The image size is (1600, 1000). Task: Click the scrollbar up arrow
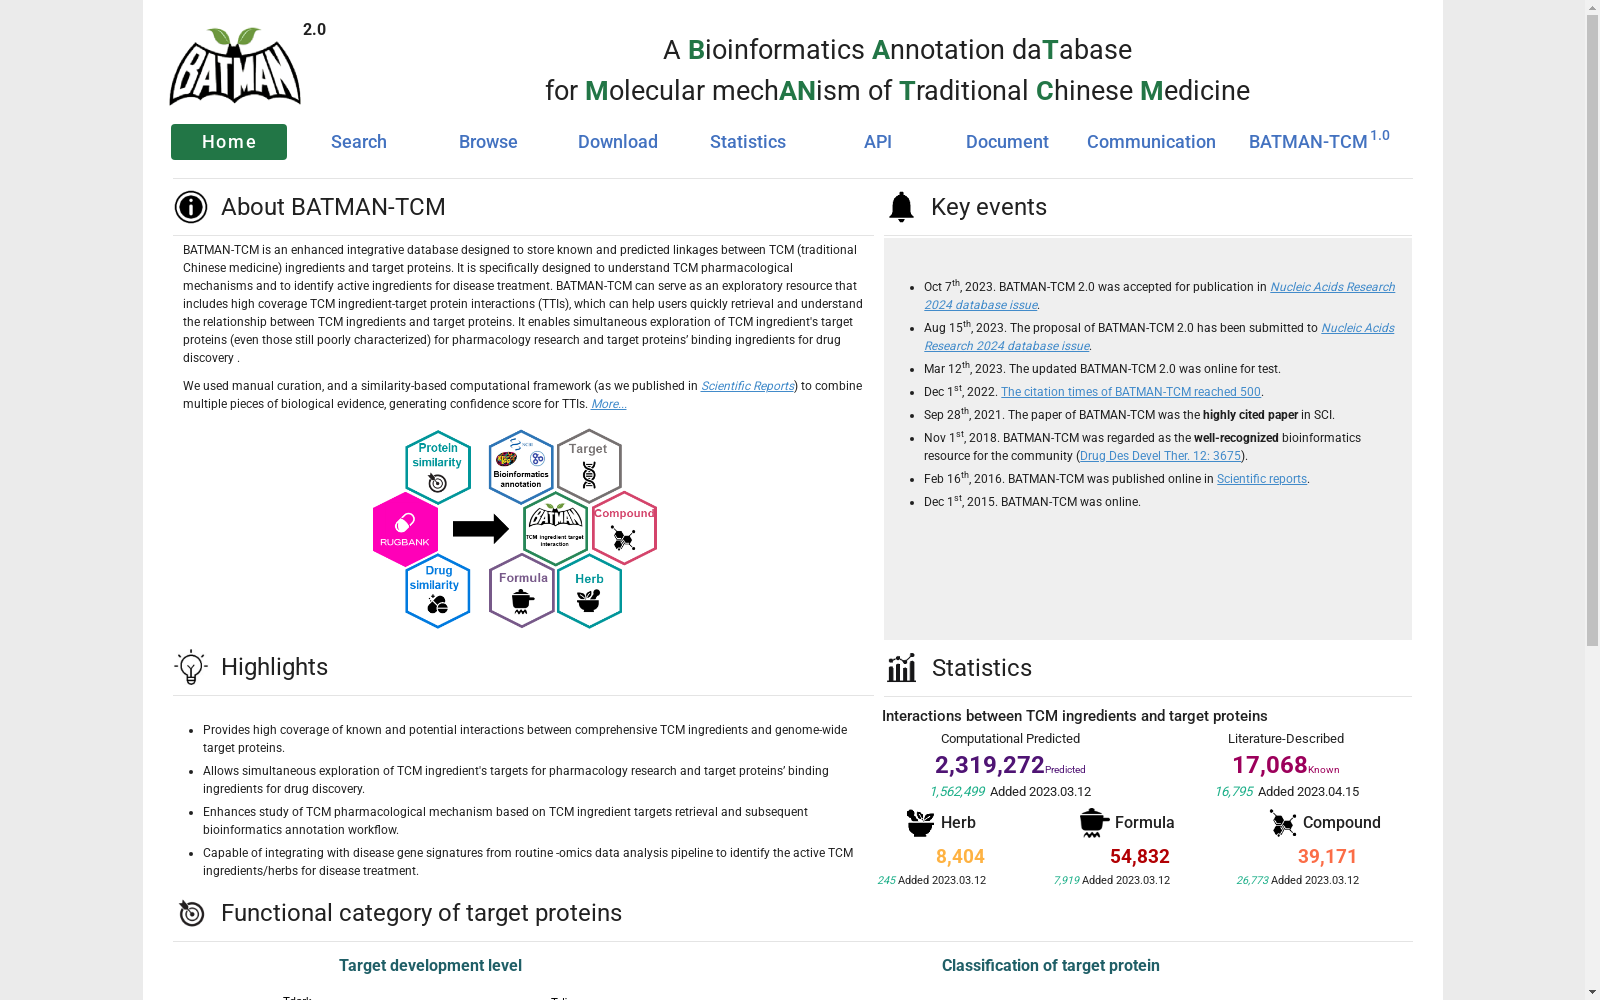(1592, 8)
